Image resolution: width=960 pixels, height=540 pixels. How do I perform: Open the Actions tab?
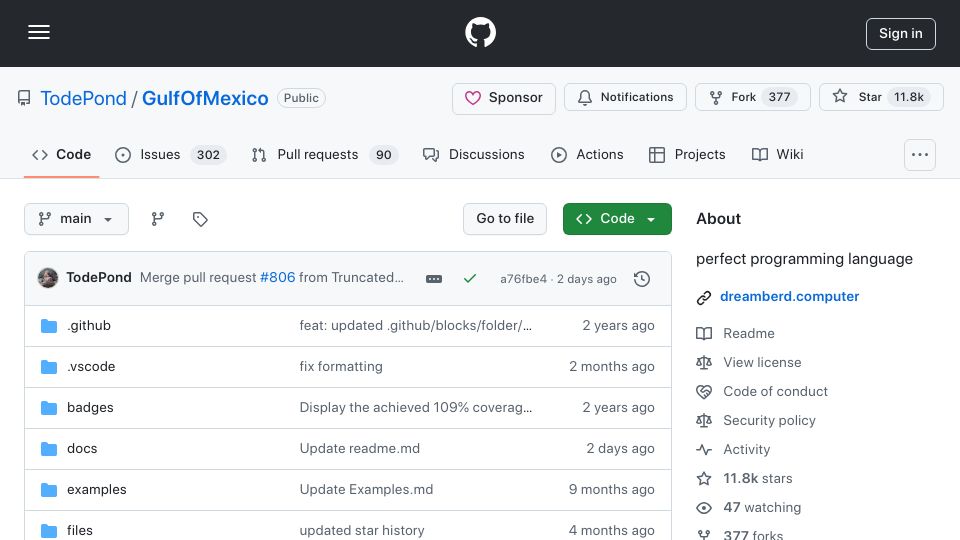(x=587, y=155)
